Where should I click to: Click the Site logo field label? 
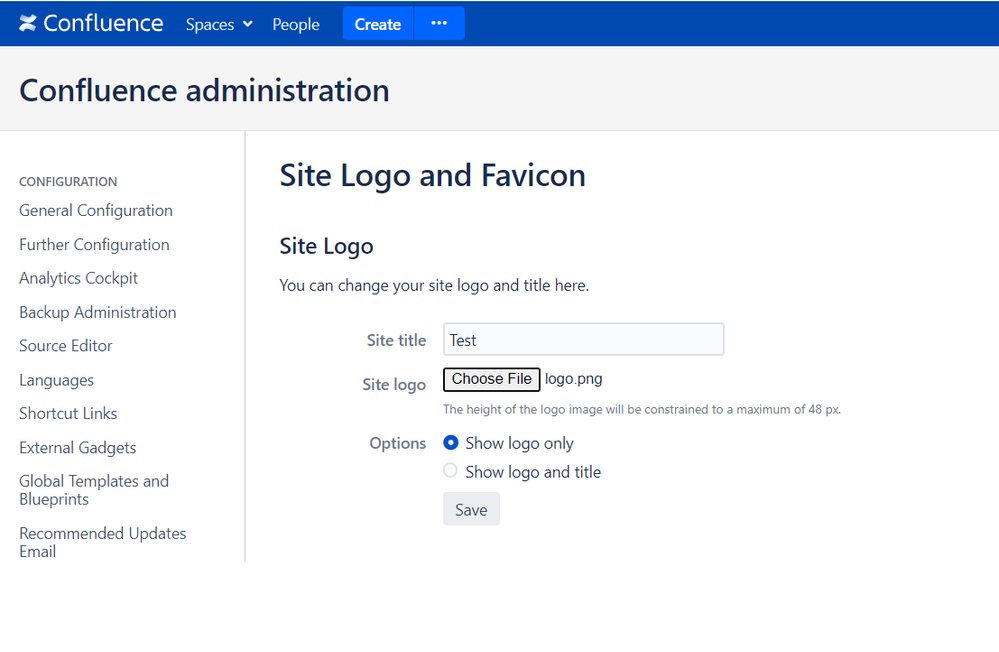pyautogui.click(x=394, y=384)
